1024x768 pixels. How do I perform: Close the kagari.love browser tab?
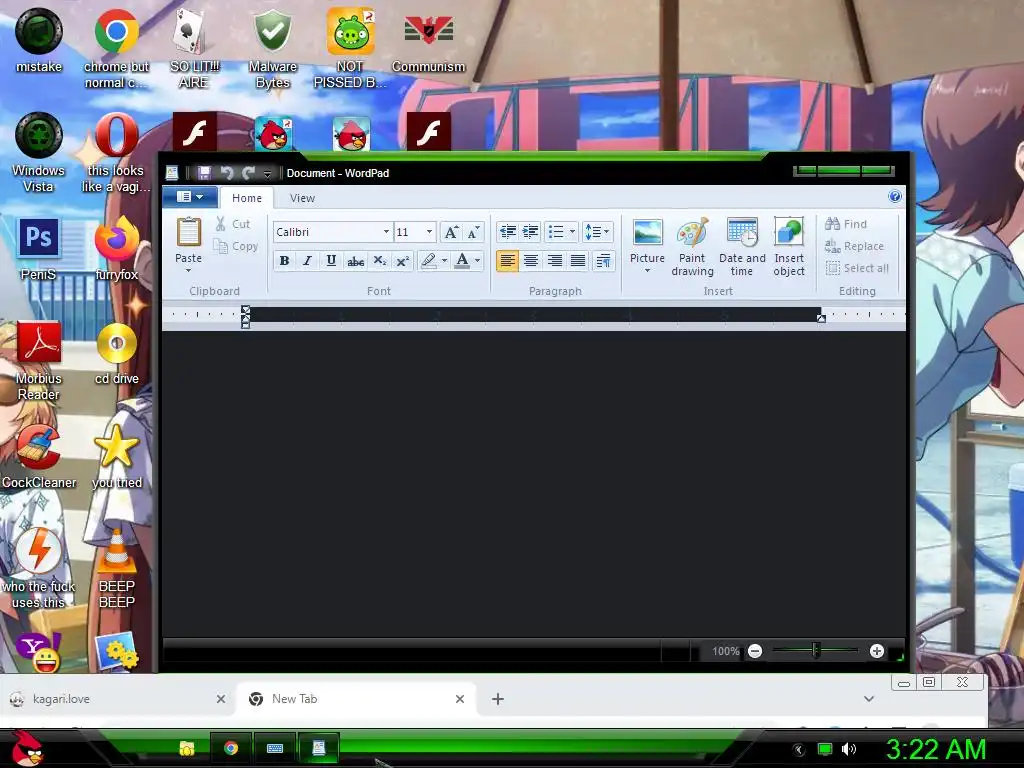(221, 699)
